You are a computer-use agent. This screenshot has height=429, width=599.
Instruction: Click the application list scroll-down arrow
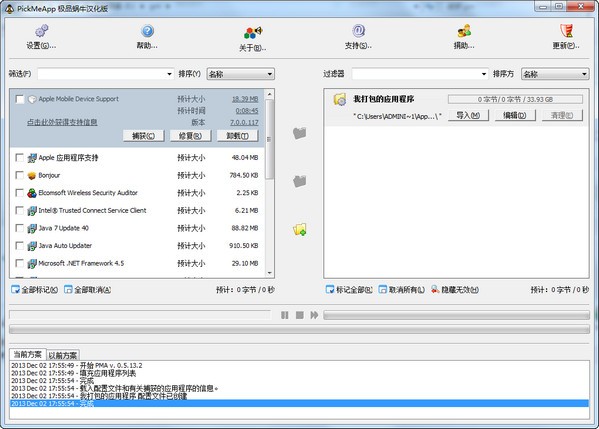(270, 273)
